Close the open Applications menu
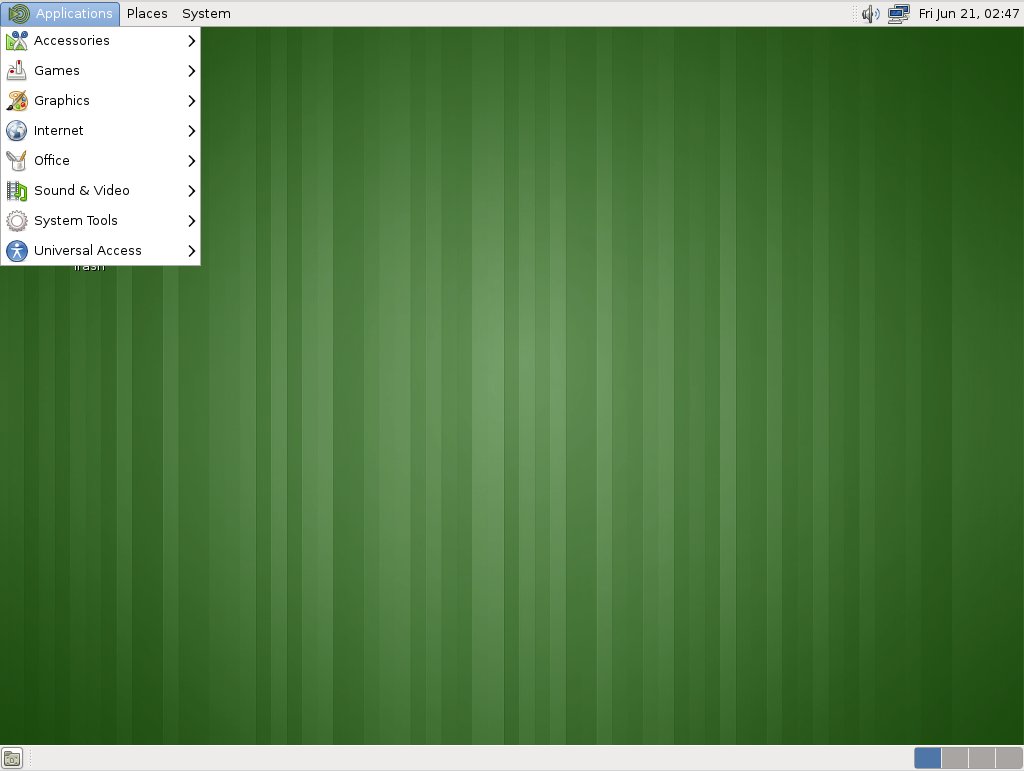This screenshot has width=1024, height=771. (x=61, y=14)
